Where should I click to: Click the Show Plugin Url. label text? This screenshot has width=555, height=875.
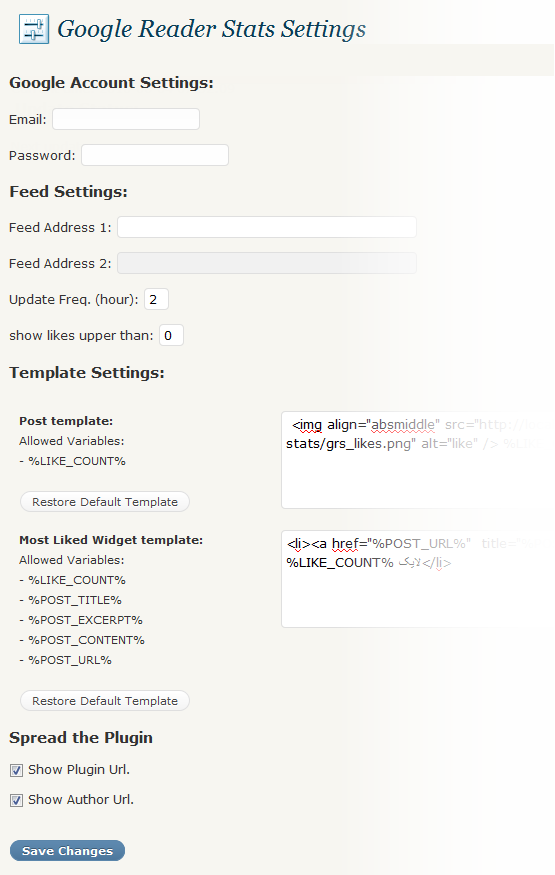click(x=79, y=770)
